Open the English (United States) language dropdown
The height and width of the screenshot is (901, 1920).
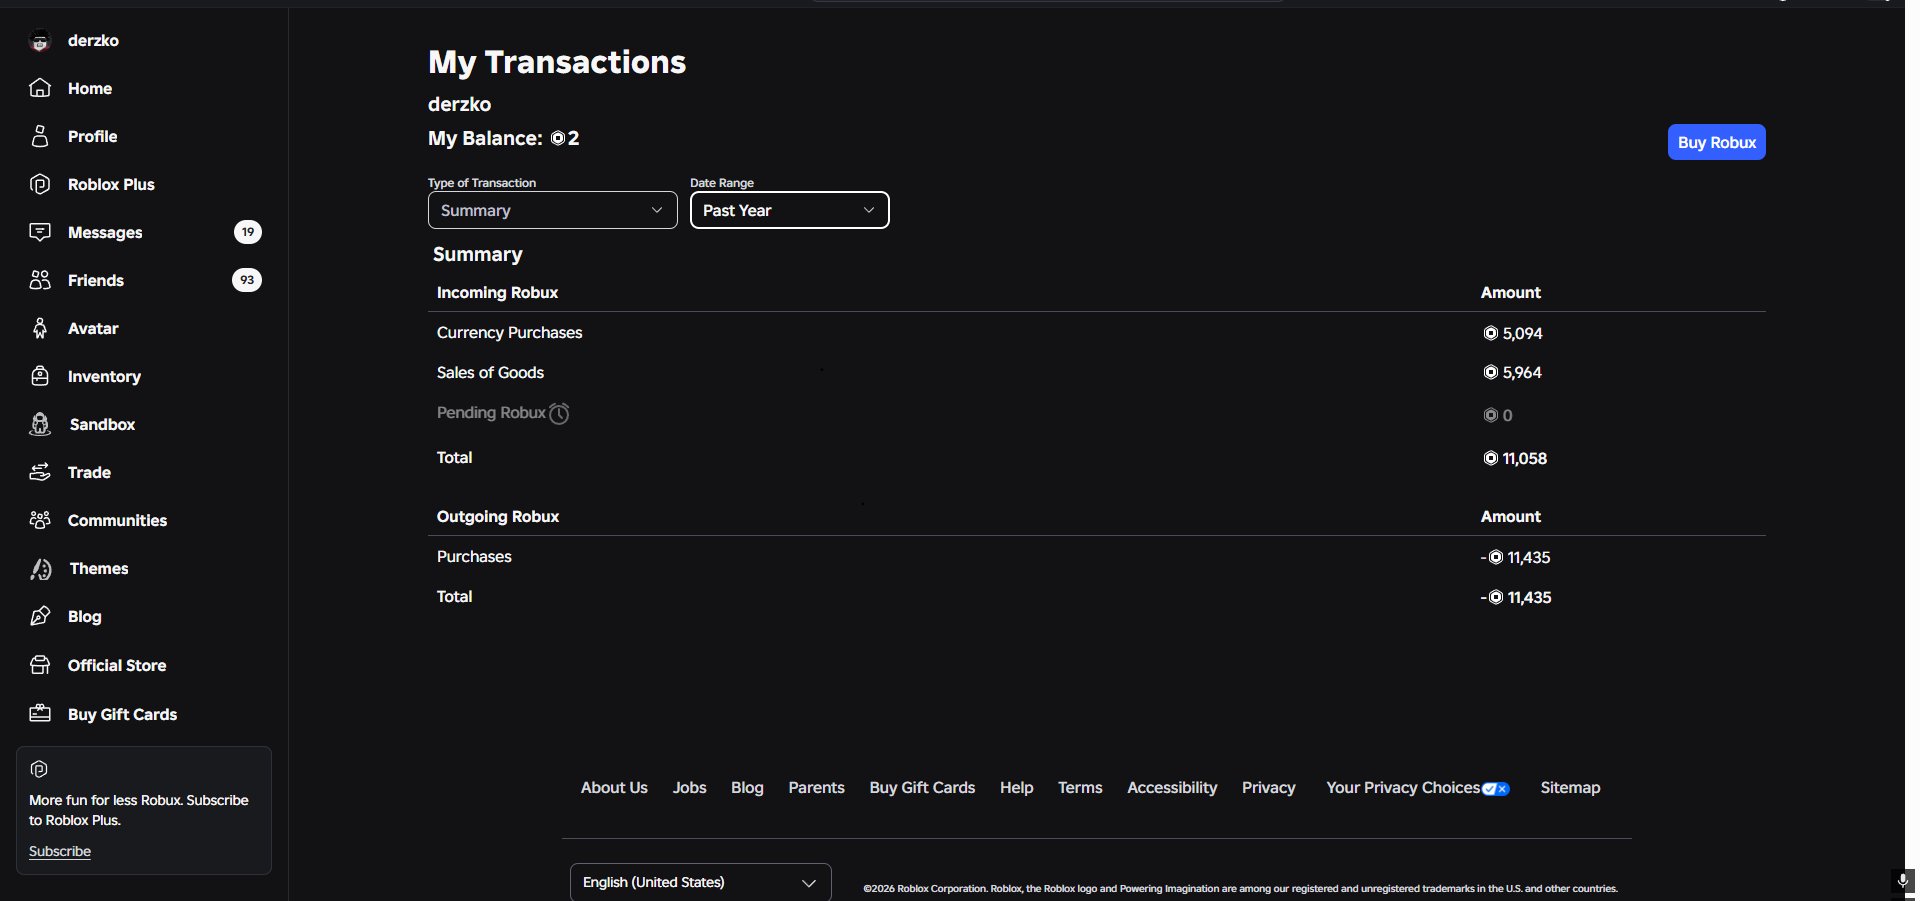click(701, 882)
